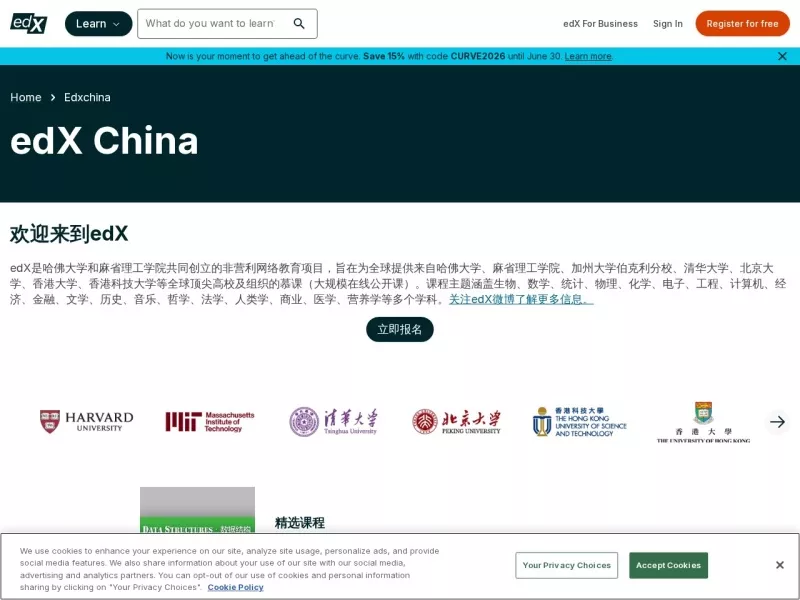
Task: Open edX For Business link
Action: coord(600,23)
